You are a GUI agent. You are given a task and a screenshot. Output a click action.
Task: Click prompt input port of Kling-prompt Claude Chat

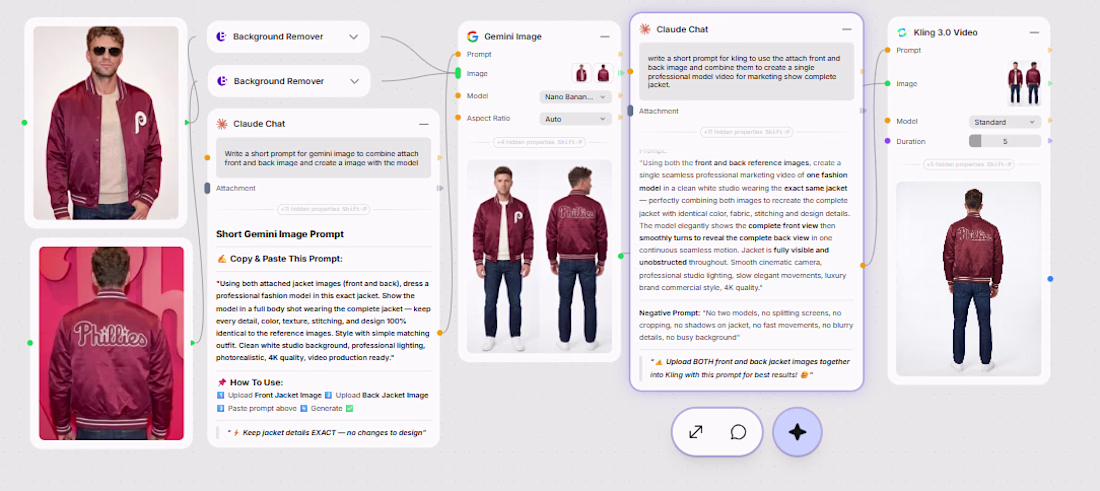point(630,71)
